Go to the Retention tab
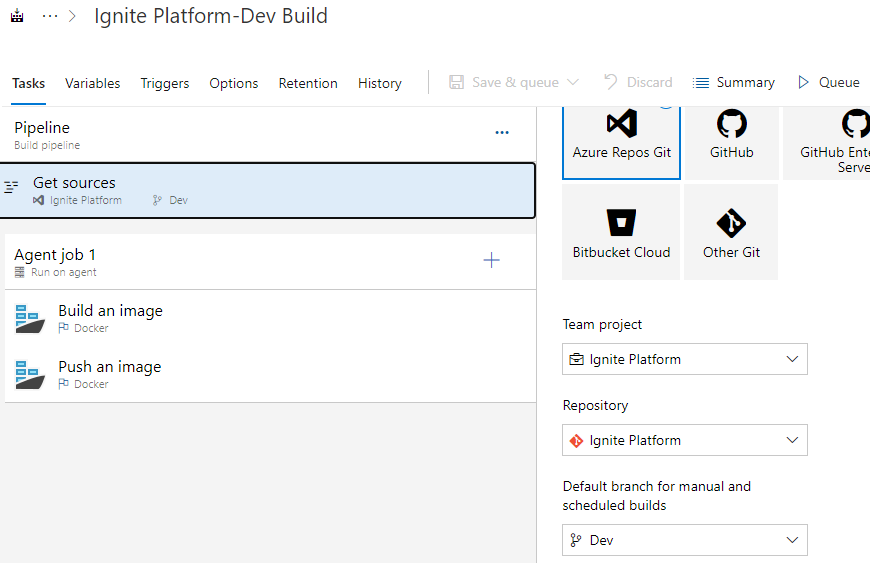The image size is (870, 563). pos(308,83)
